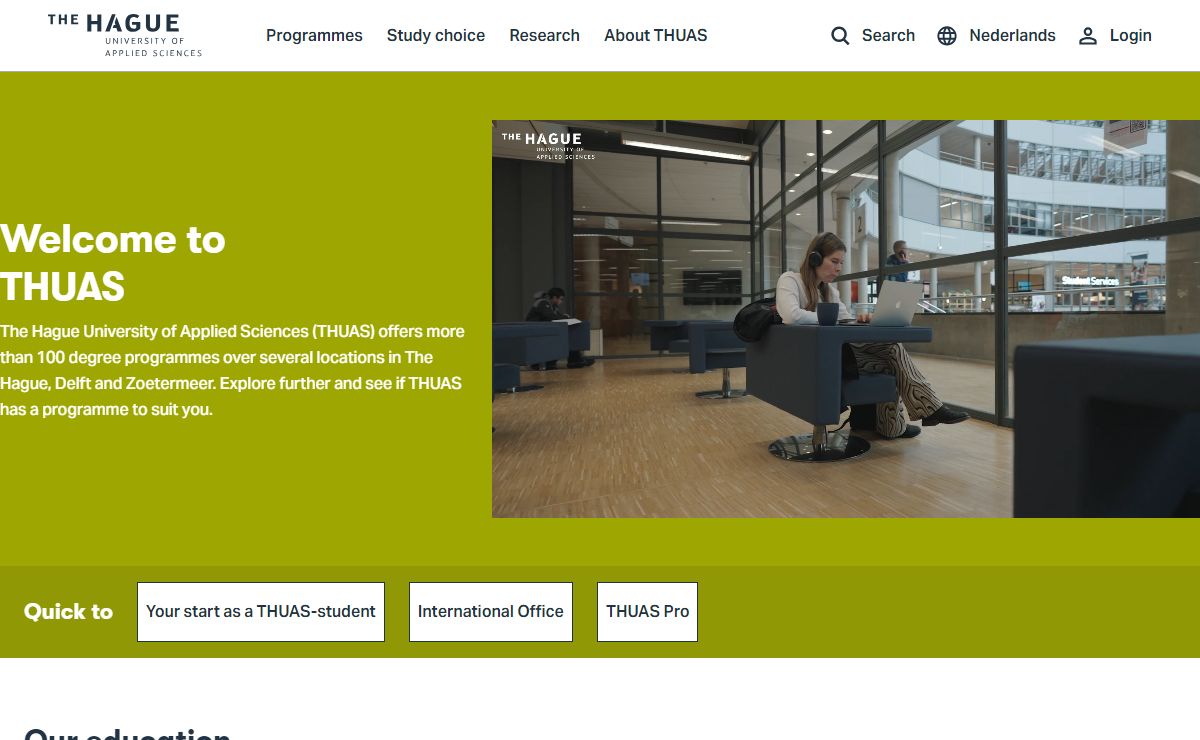Open the Research menu
This screenshot has width=1200, height=740.
(x=544, y=35)
